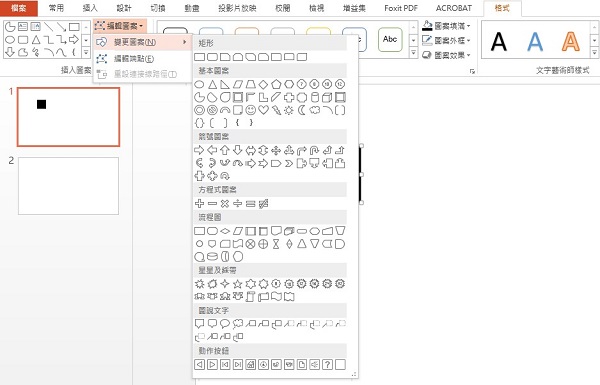Image resolution: width=600 pixels, height=385 pixels.
Task: Select the sun shape
Action: pos(289,110)
